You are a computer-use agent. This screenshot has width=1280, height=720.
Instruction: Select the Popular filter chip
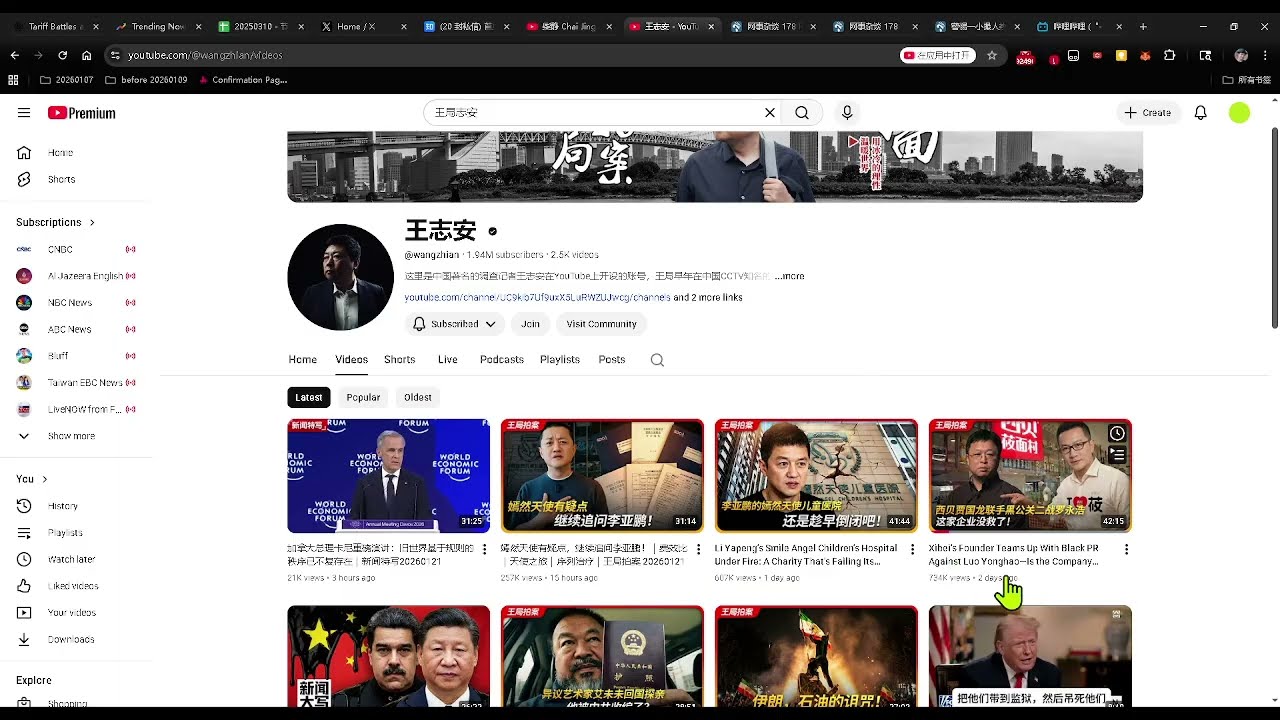point(363,397)
